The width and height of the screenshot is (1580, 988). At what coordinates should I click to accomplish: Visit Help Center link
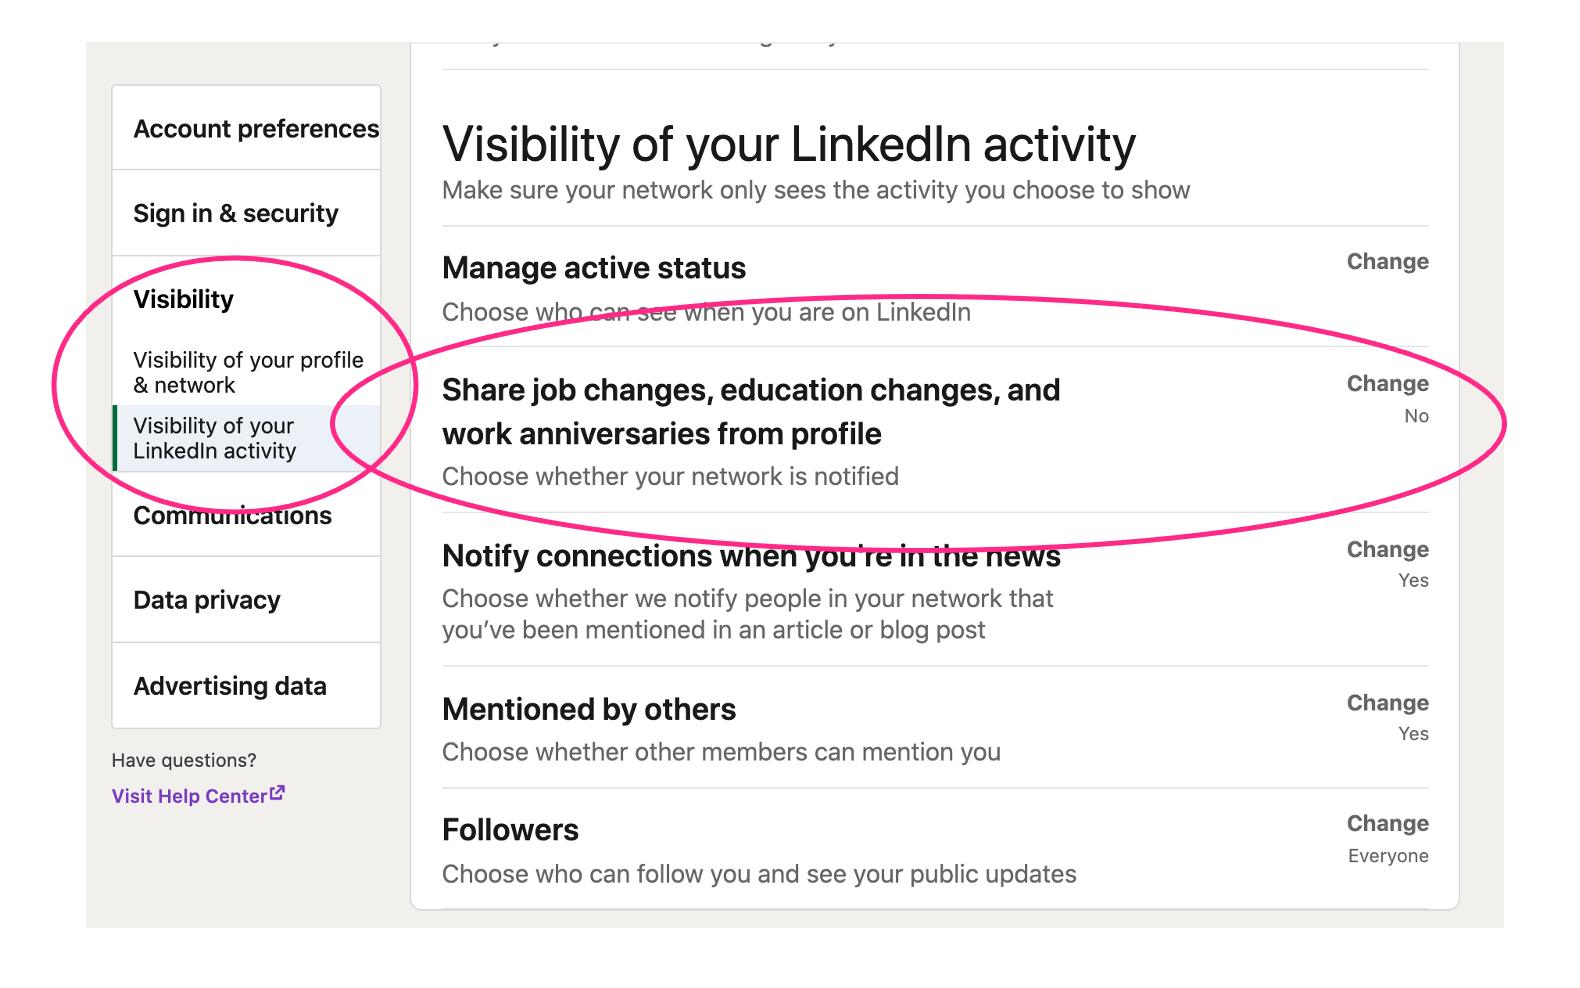(x=190, y=796)
